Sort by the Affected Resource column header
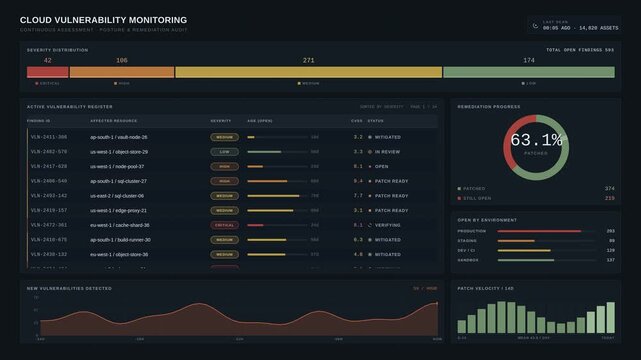641x360 pixels. [114, 121]
